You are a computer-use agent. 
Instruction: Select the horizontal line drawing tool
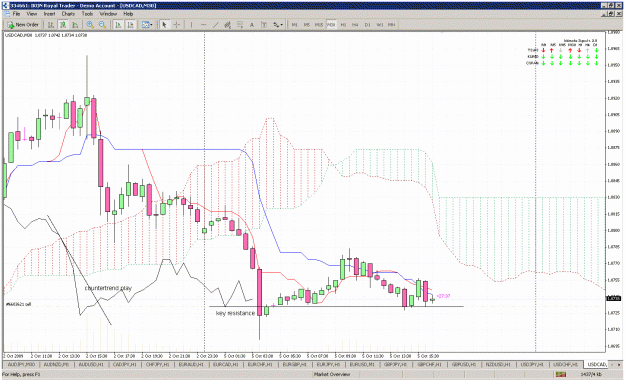click(203, 25)
